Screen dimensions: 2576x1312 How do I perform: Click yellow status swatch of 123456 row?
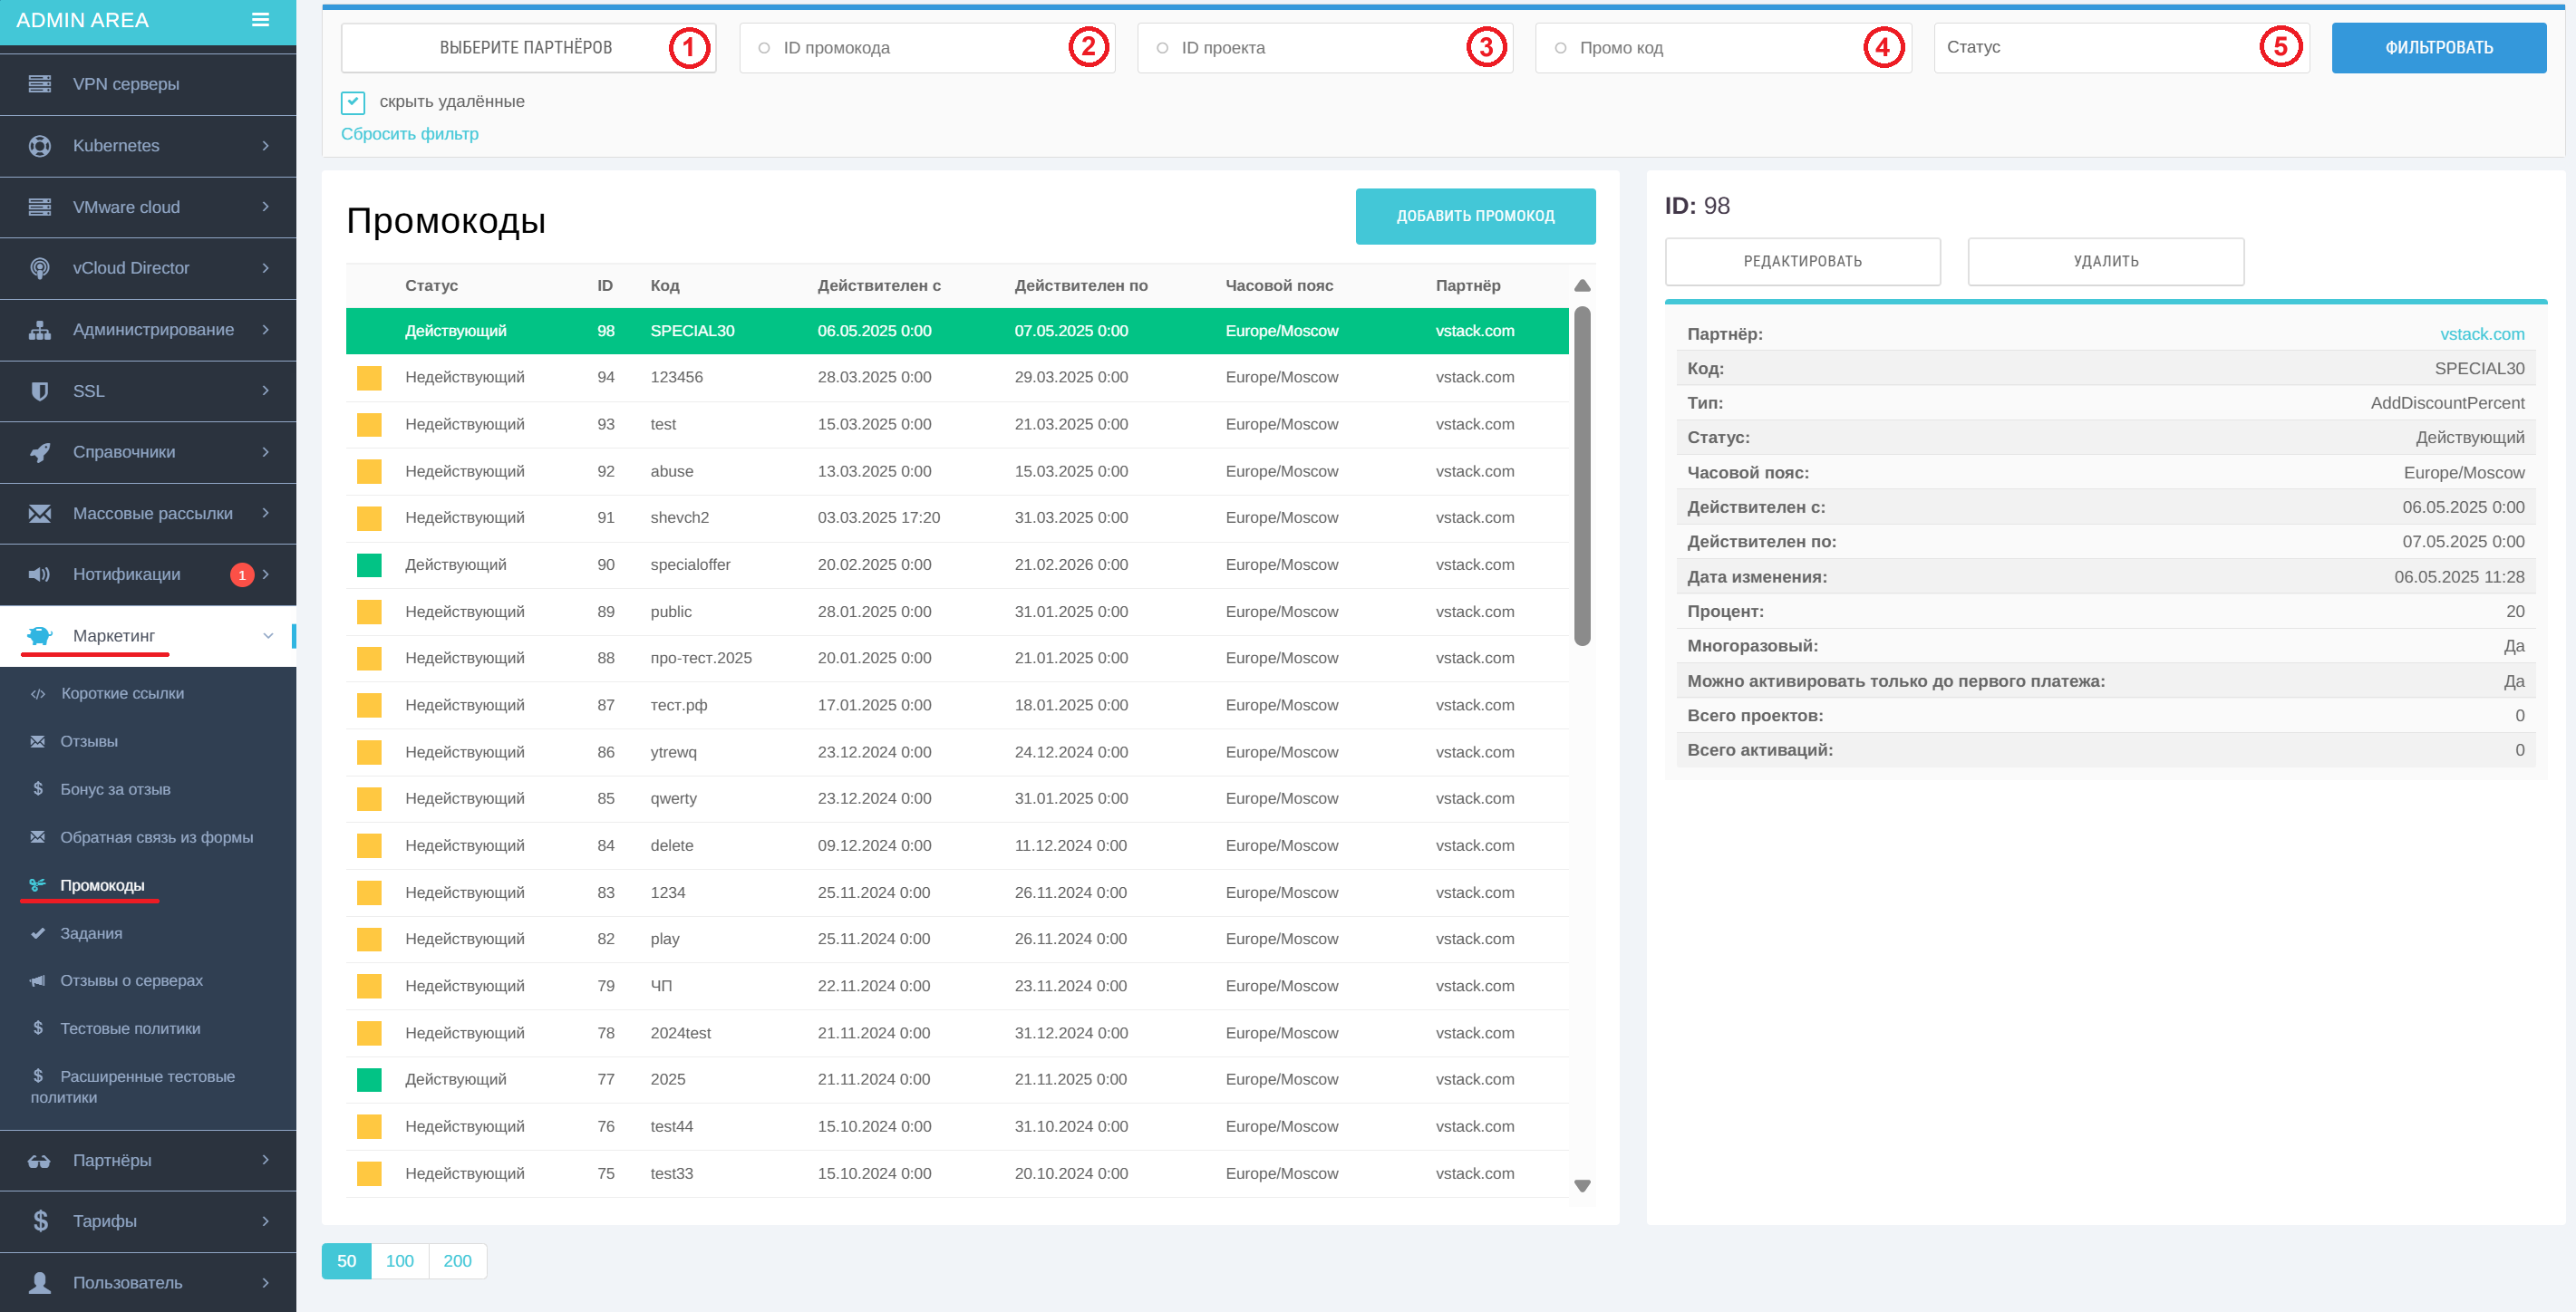[369, 378]
